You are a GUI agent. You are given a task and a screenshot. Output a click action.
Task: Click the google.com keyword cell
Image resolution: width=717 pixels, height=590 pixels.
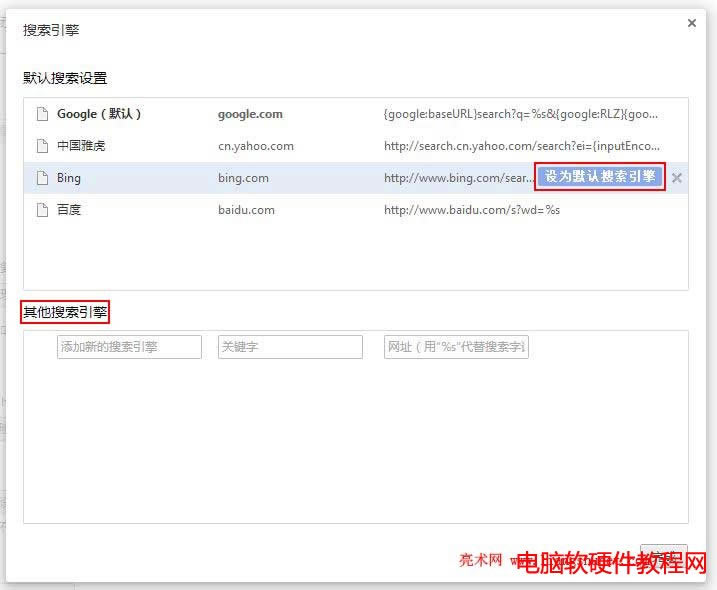point(250,114)
